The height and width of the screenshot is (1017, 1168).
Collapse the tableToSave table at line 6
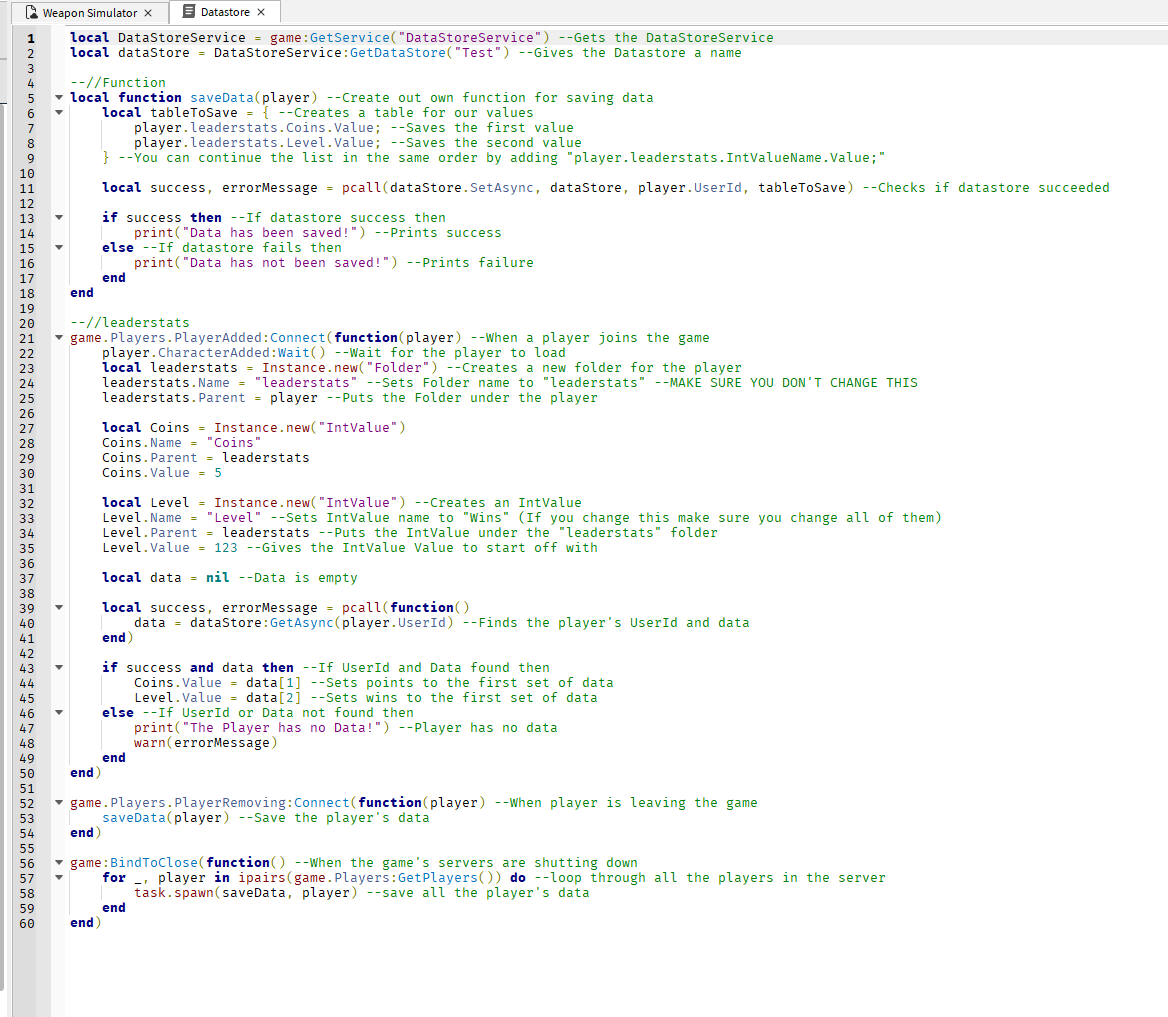tap(59, 113)
